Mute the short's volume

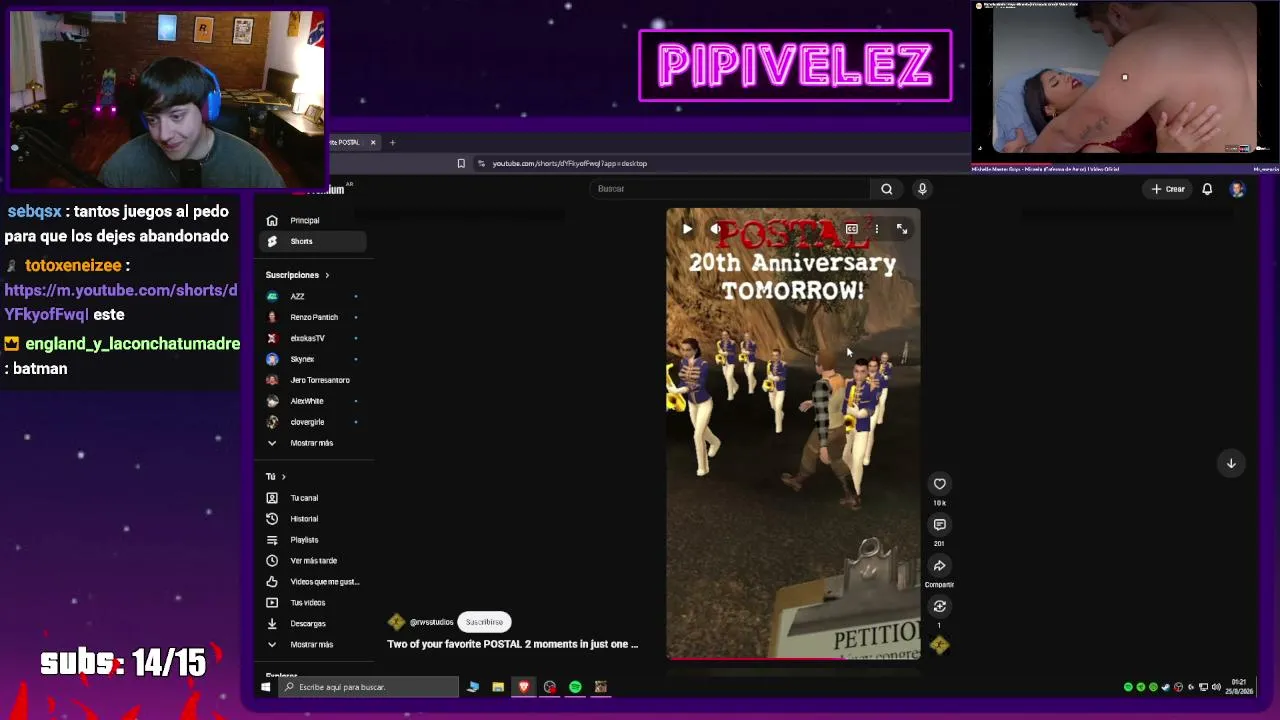716,229
